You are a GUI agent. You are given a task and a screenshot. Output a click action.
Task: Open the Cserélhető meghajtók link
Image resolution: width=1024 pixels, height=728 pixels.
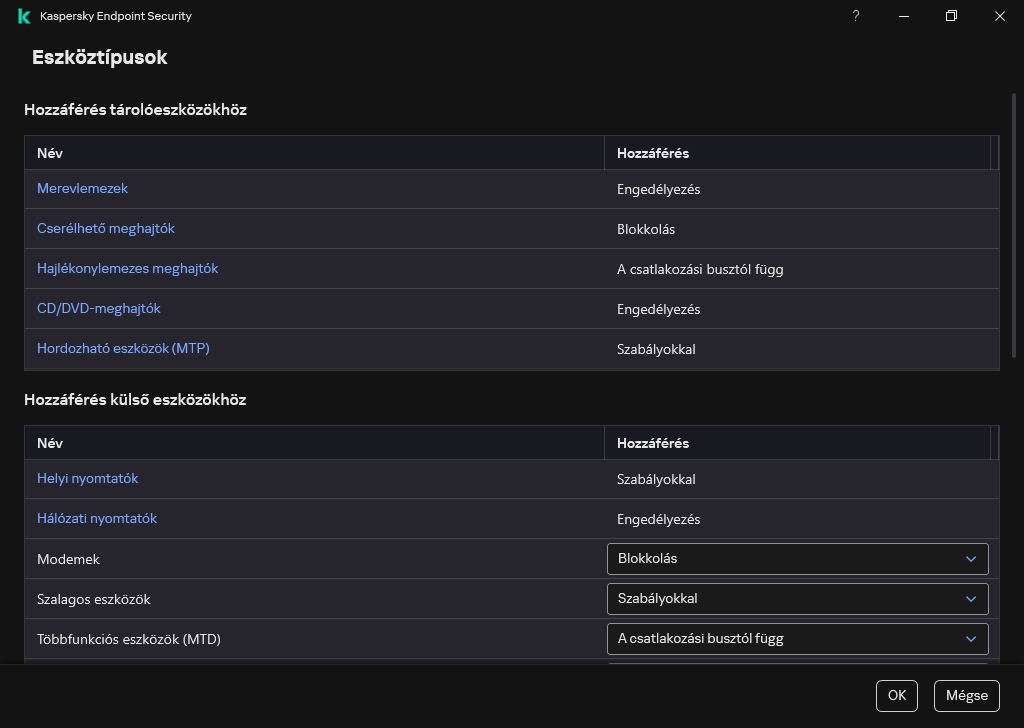coord(106,229)
